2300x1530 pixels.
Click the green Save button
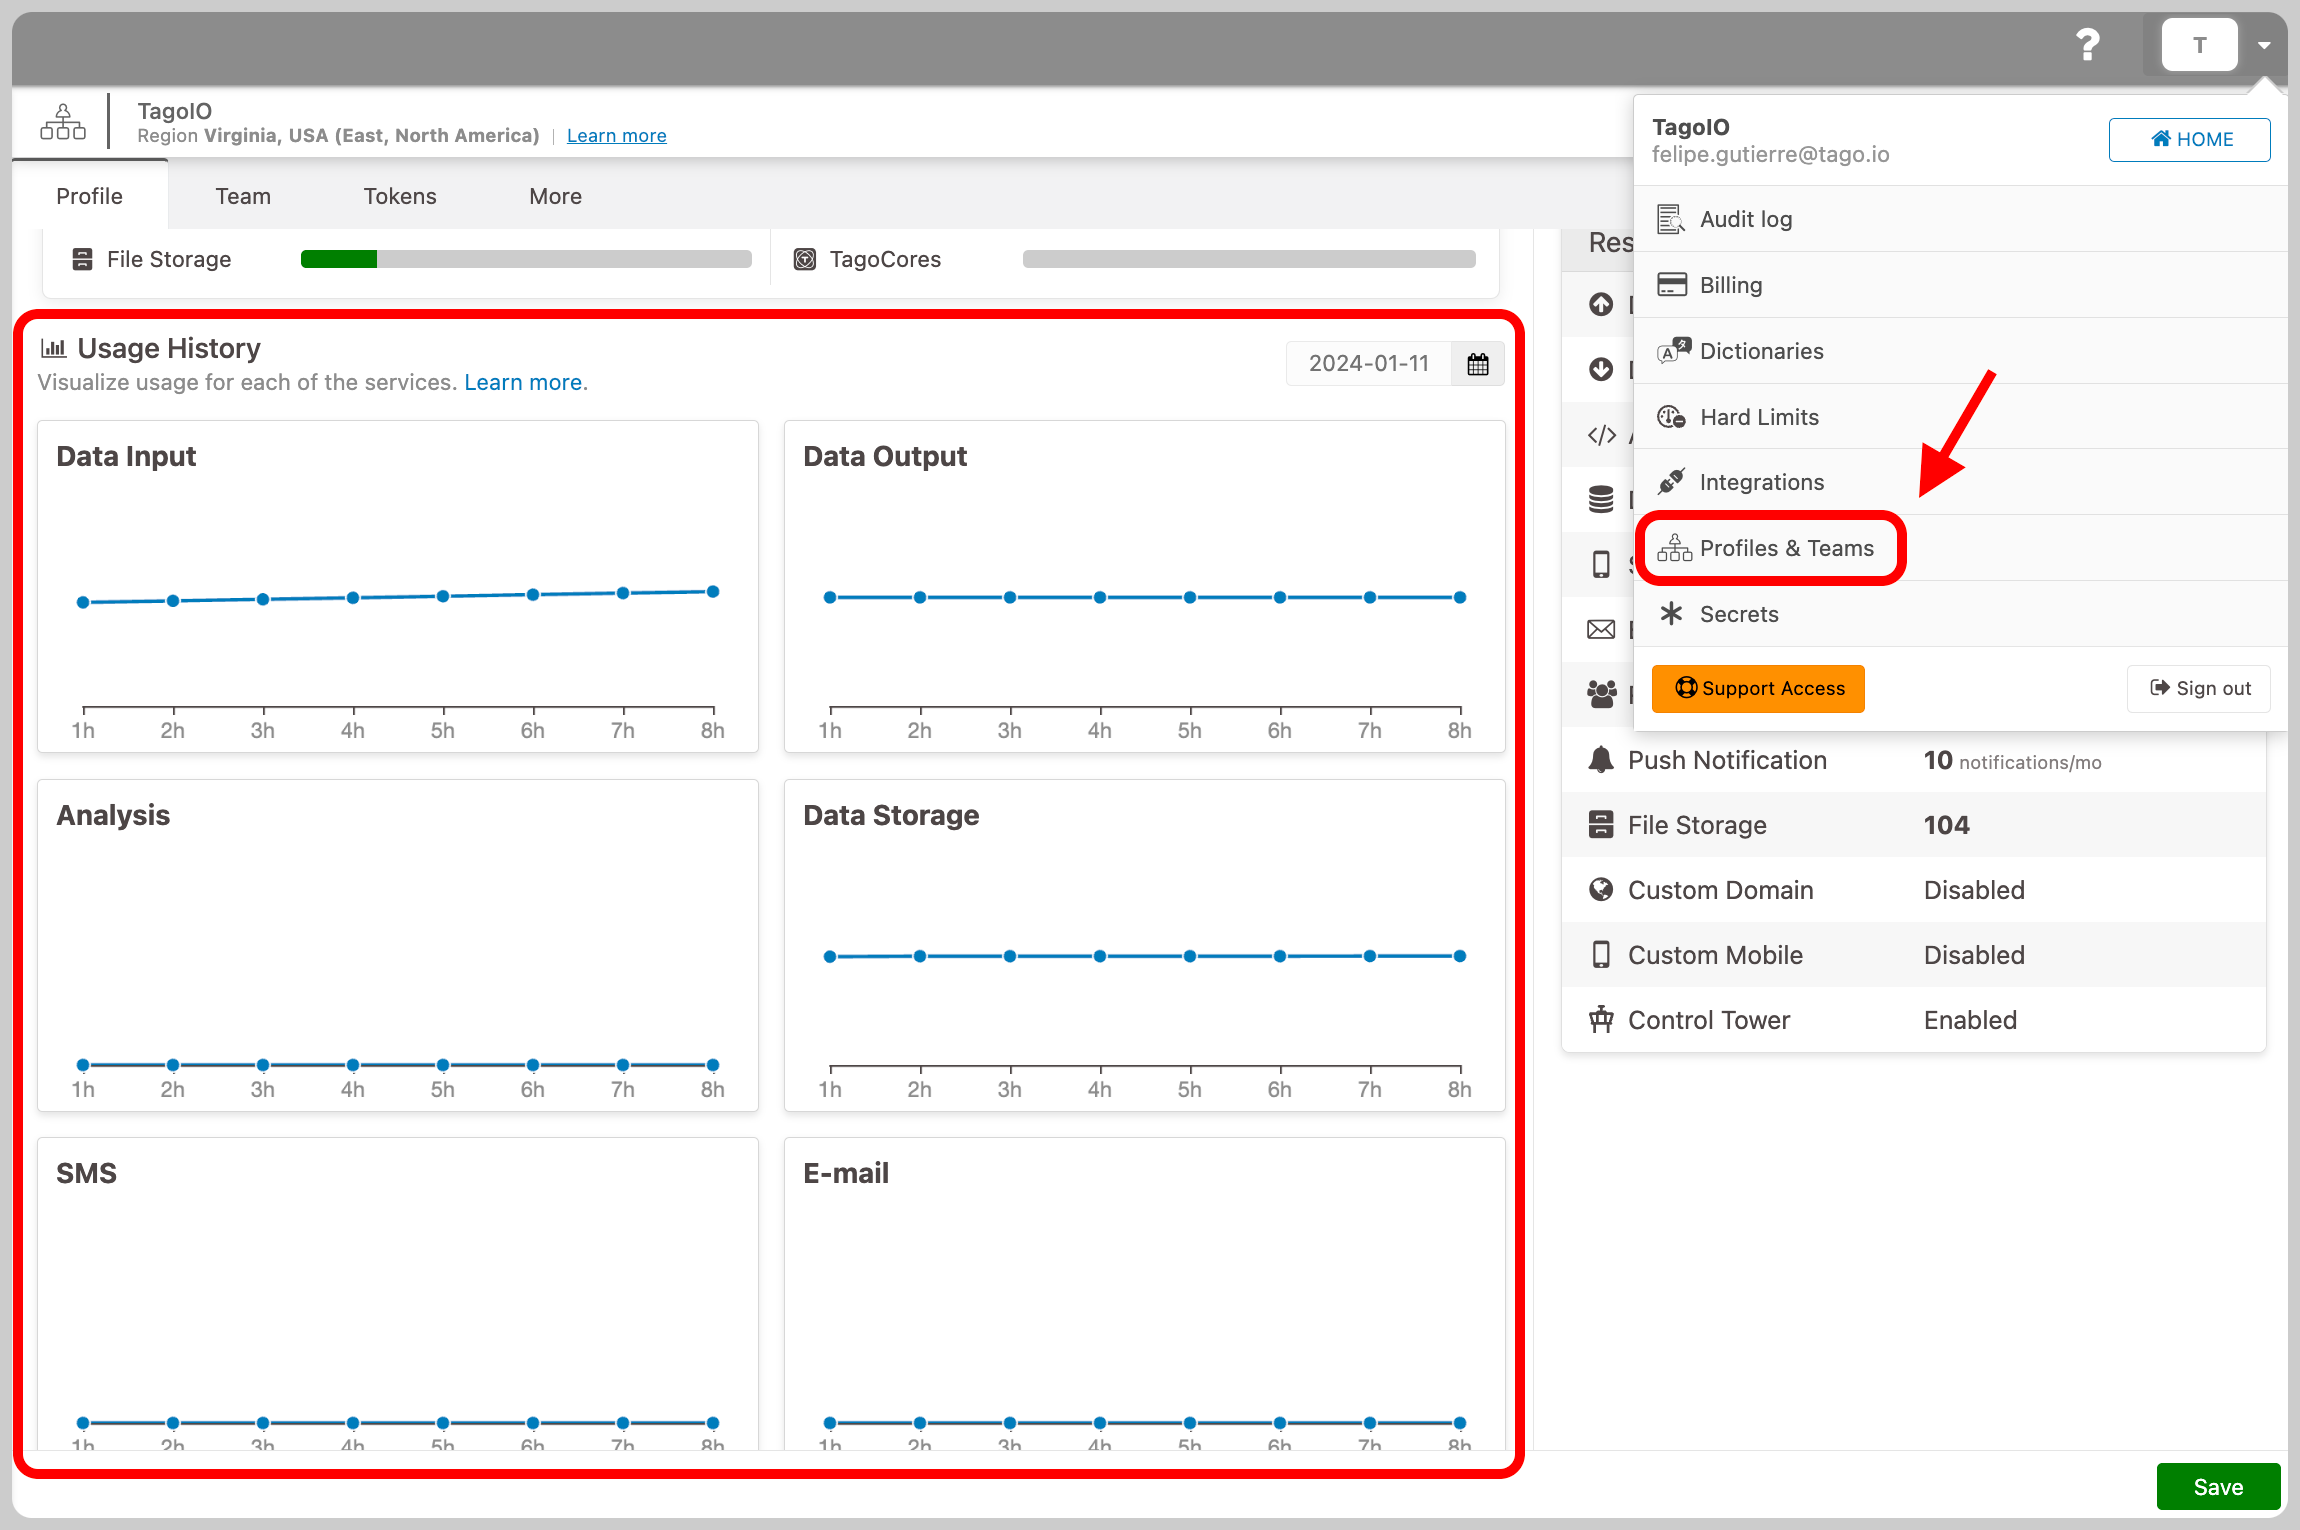2218,1487
